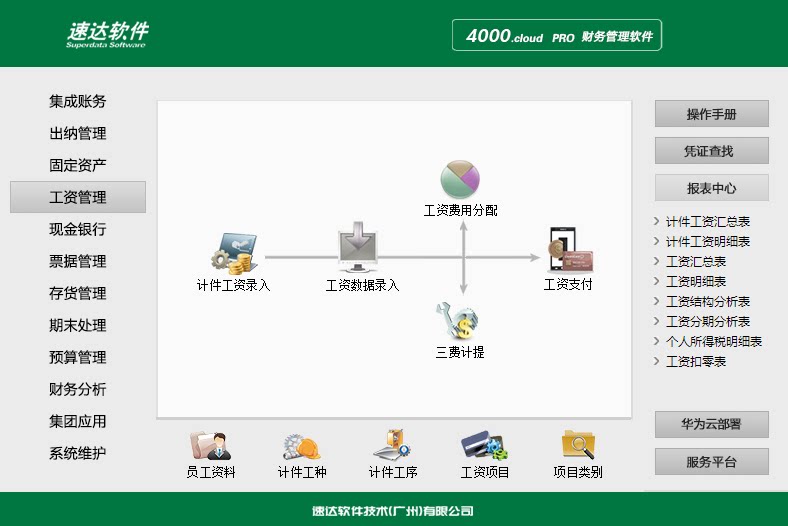Image resolution: width=788 pixels, height=526 pixels.
Task: Click the 速达软件 logo
Action: [x=108, y=34]
